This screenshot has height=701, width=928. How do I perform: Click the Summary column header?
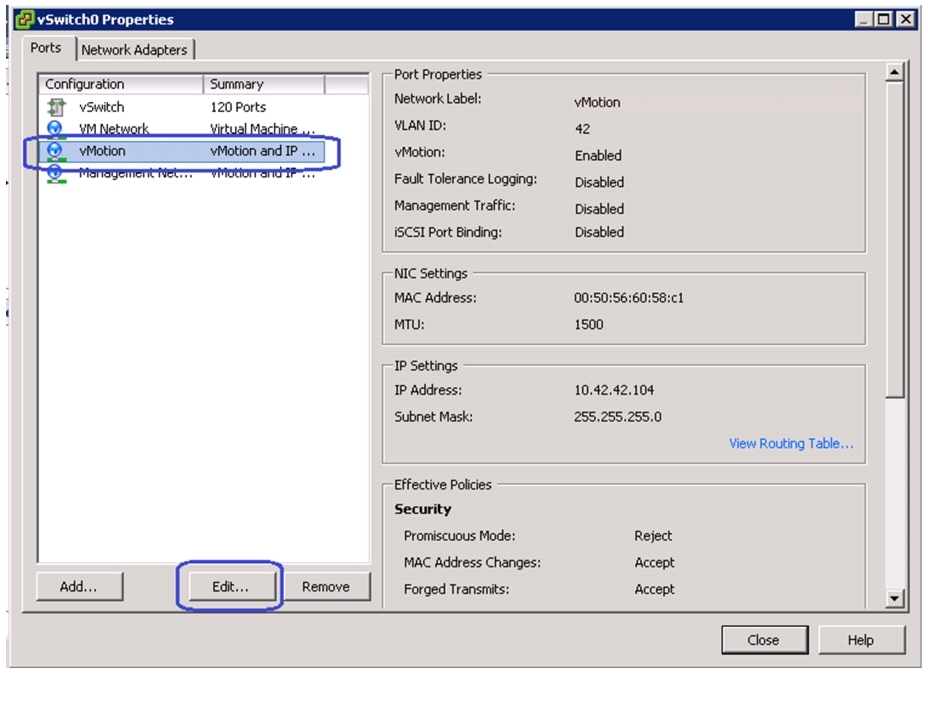click(264, 84)
